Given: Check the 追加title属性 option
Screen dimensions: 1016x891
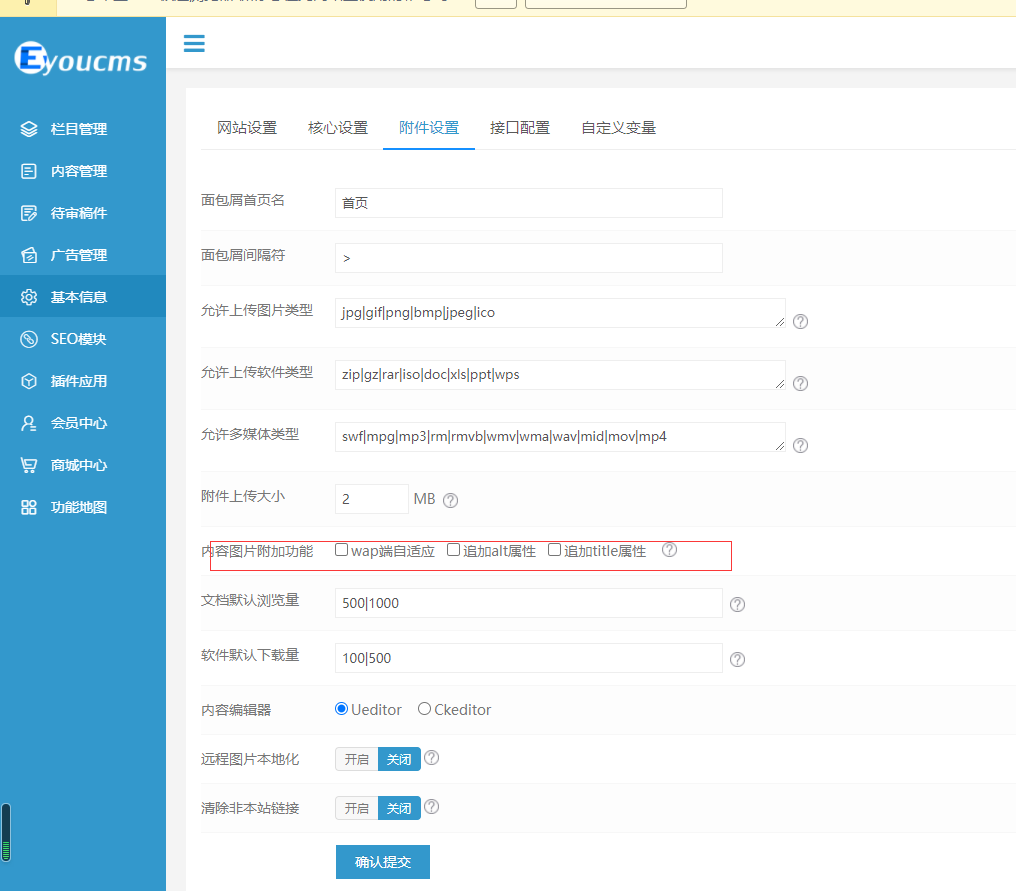Looking at the screenshot, I should (555, 549).
